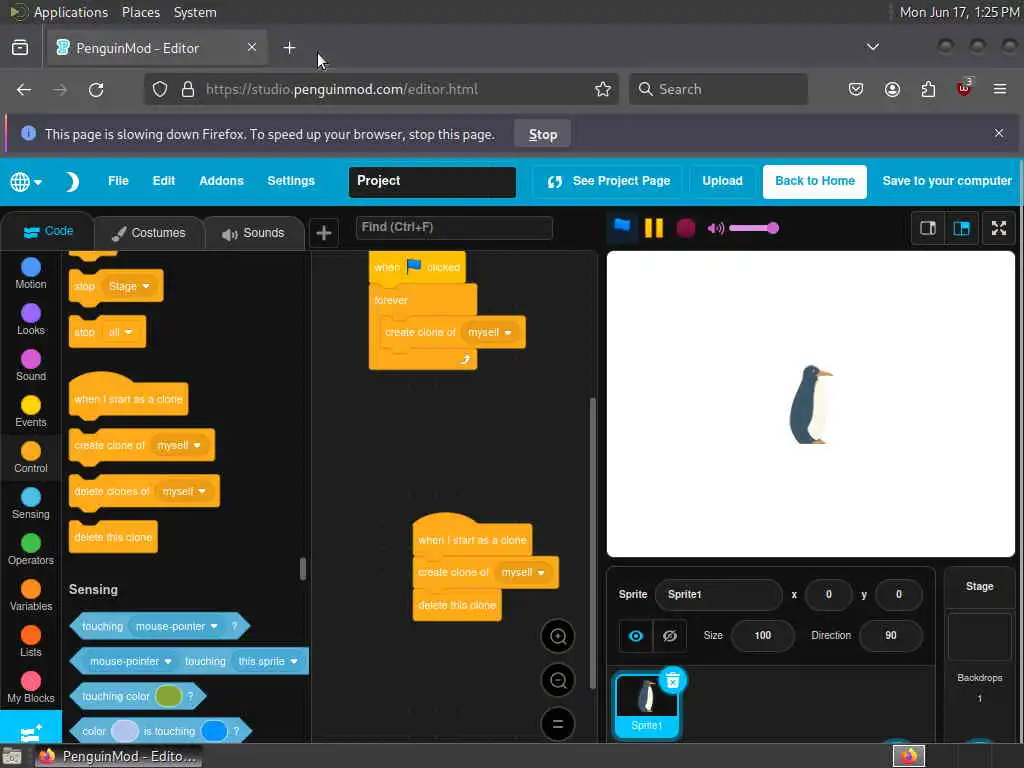
Task: Open the Addons menu
Action: point(221,181)
